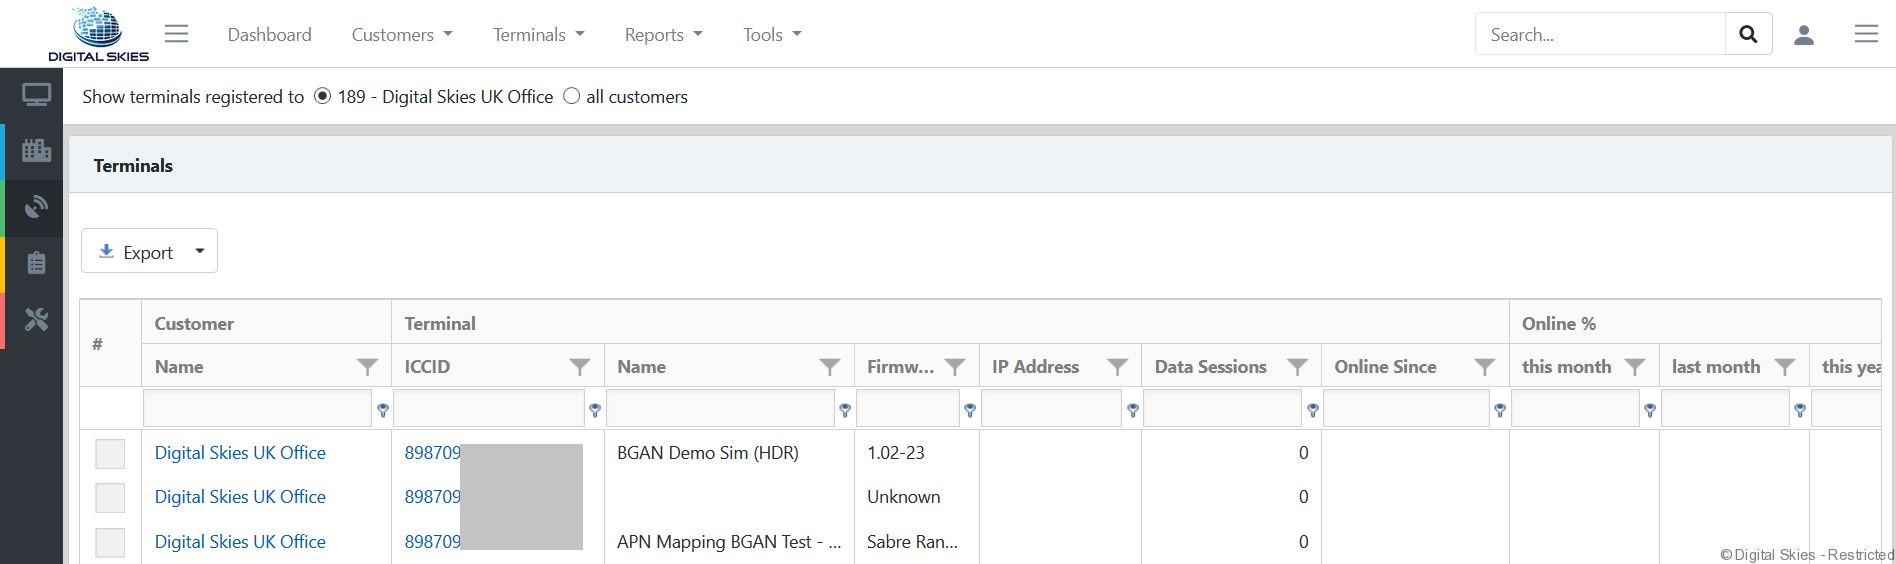Viewport: 1896px width, 564px height.
Task: Select the satellite dish sidebar icon
Action: 36,207
